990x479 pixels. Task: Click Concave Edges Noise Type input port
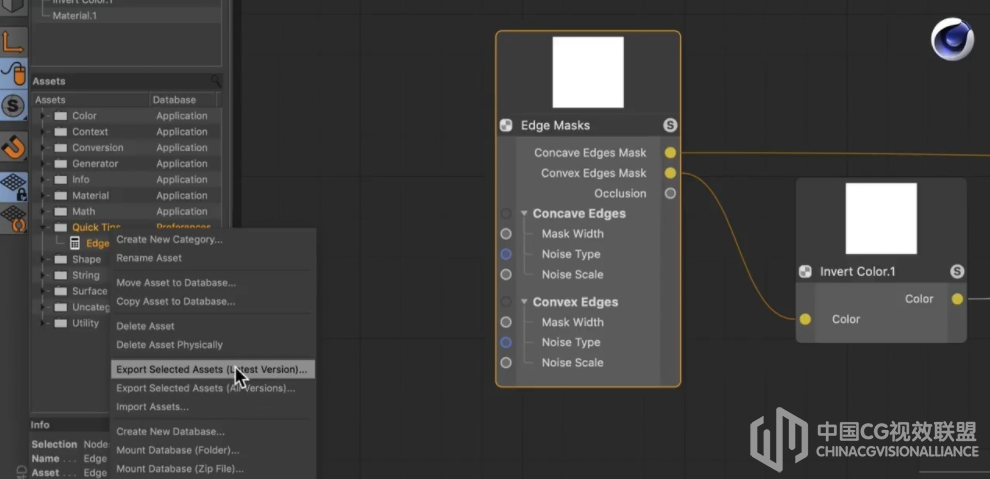tap(506, 254)
